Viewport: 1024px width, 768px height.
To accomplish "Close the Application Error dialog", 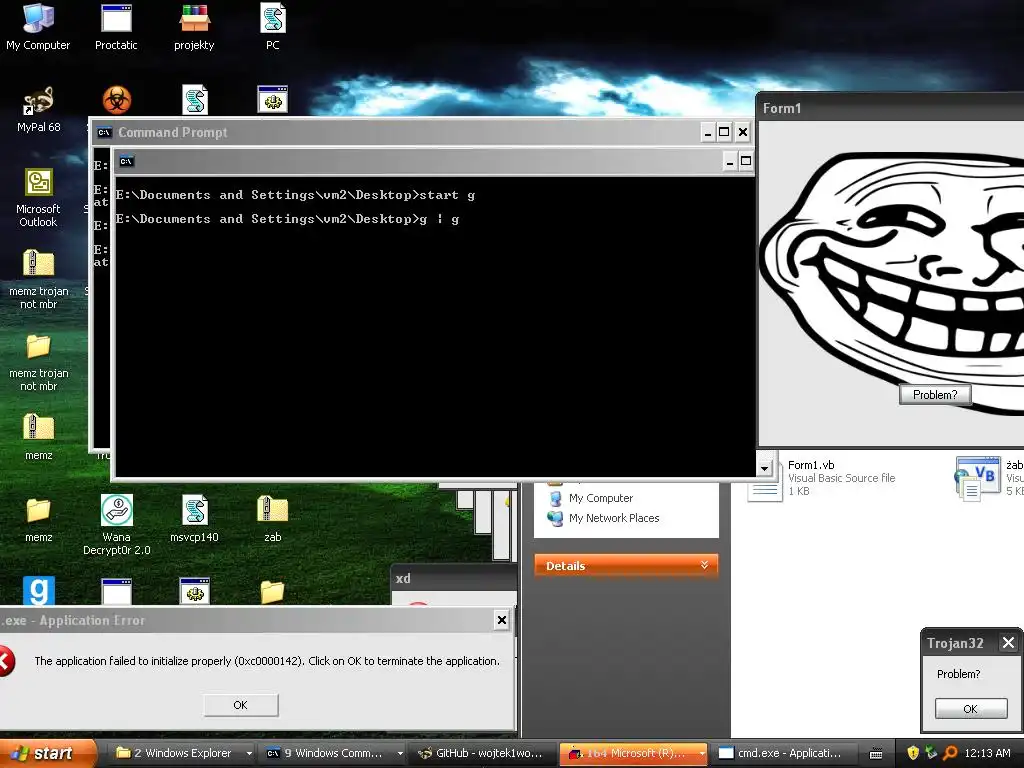I will 502,620.
